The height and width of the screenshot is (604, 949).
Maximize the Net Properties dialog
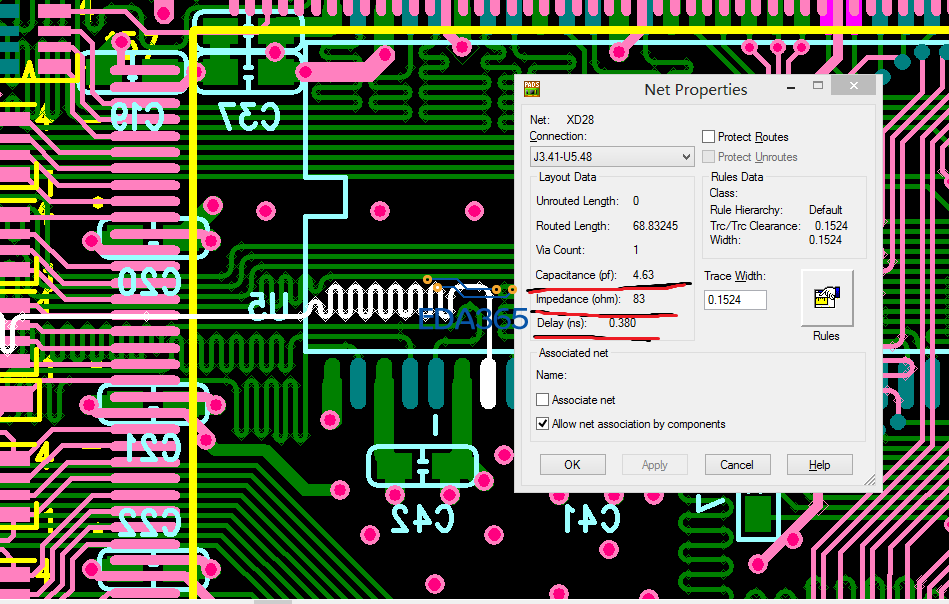[x=818, y=86]
